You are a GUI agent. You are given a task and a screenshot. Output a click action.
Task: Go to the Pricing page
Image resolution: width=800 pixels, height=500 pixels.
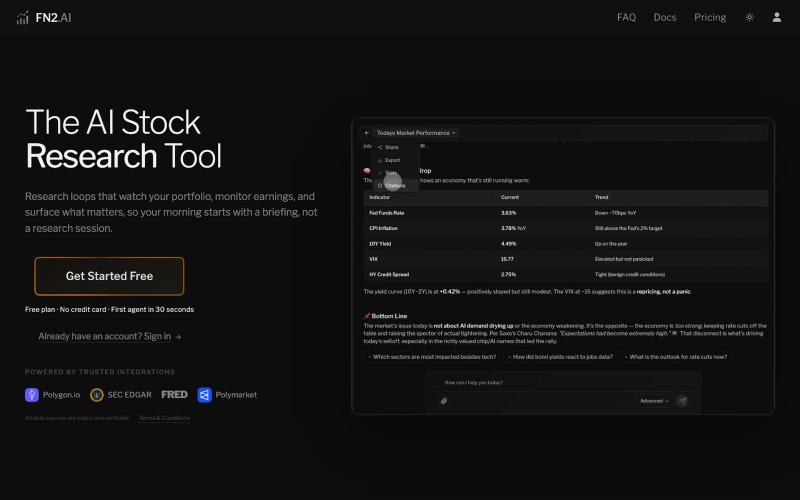coord(710,17)
